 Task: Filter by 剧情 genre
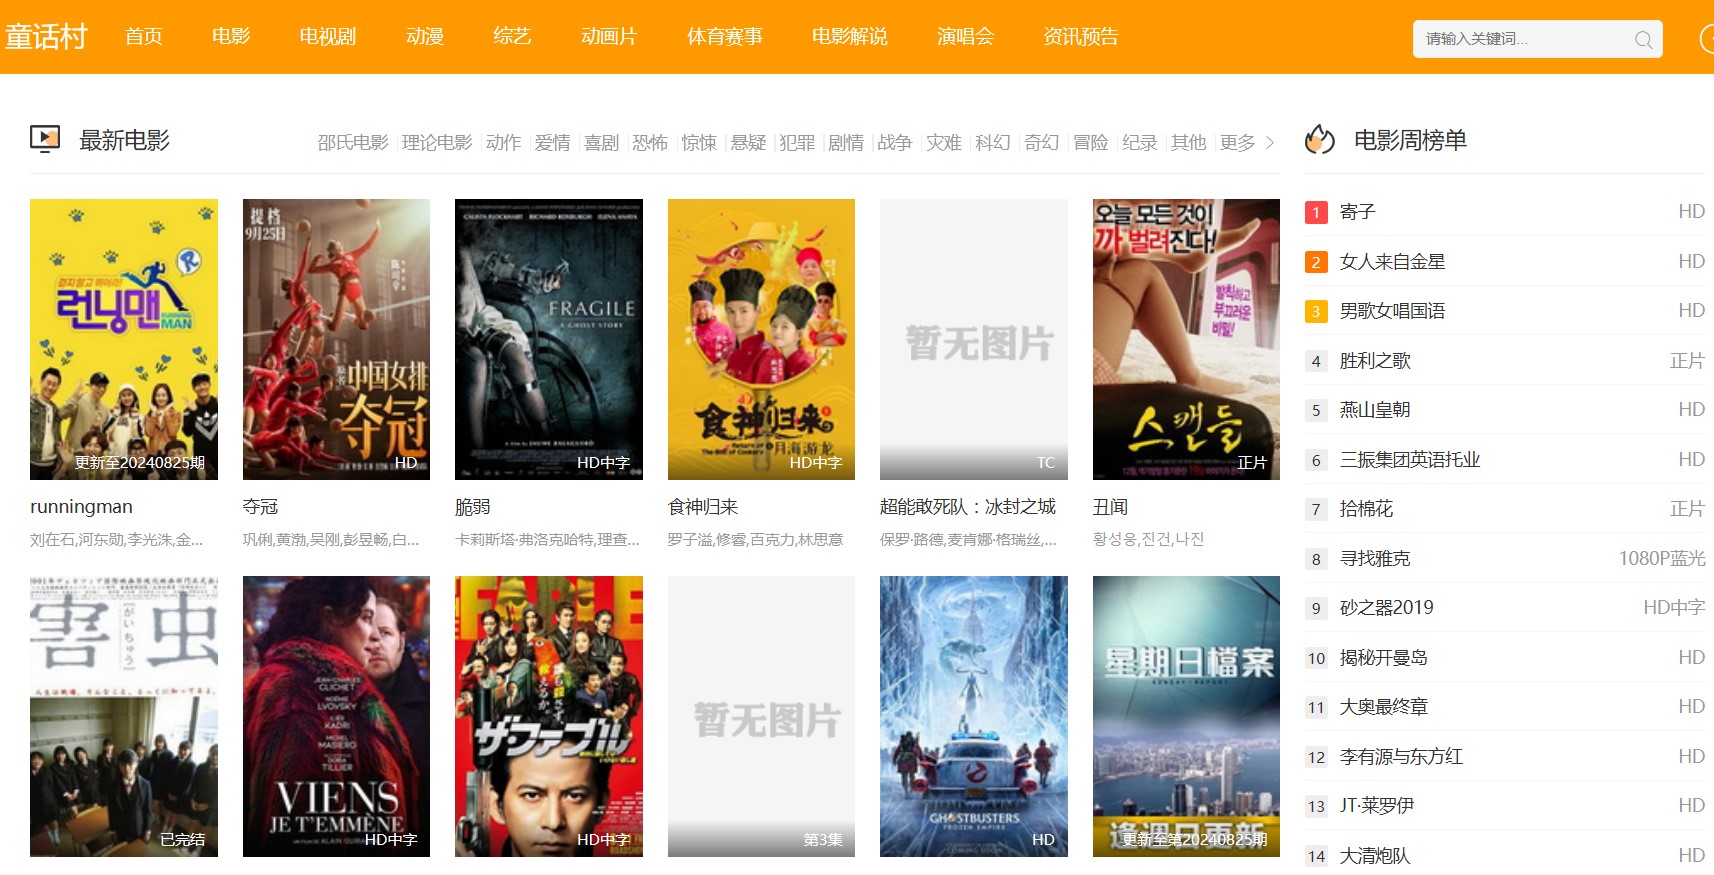click(x=846, y=142)
